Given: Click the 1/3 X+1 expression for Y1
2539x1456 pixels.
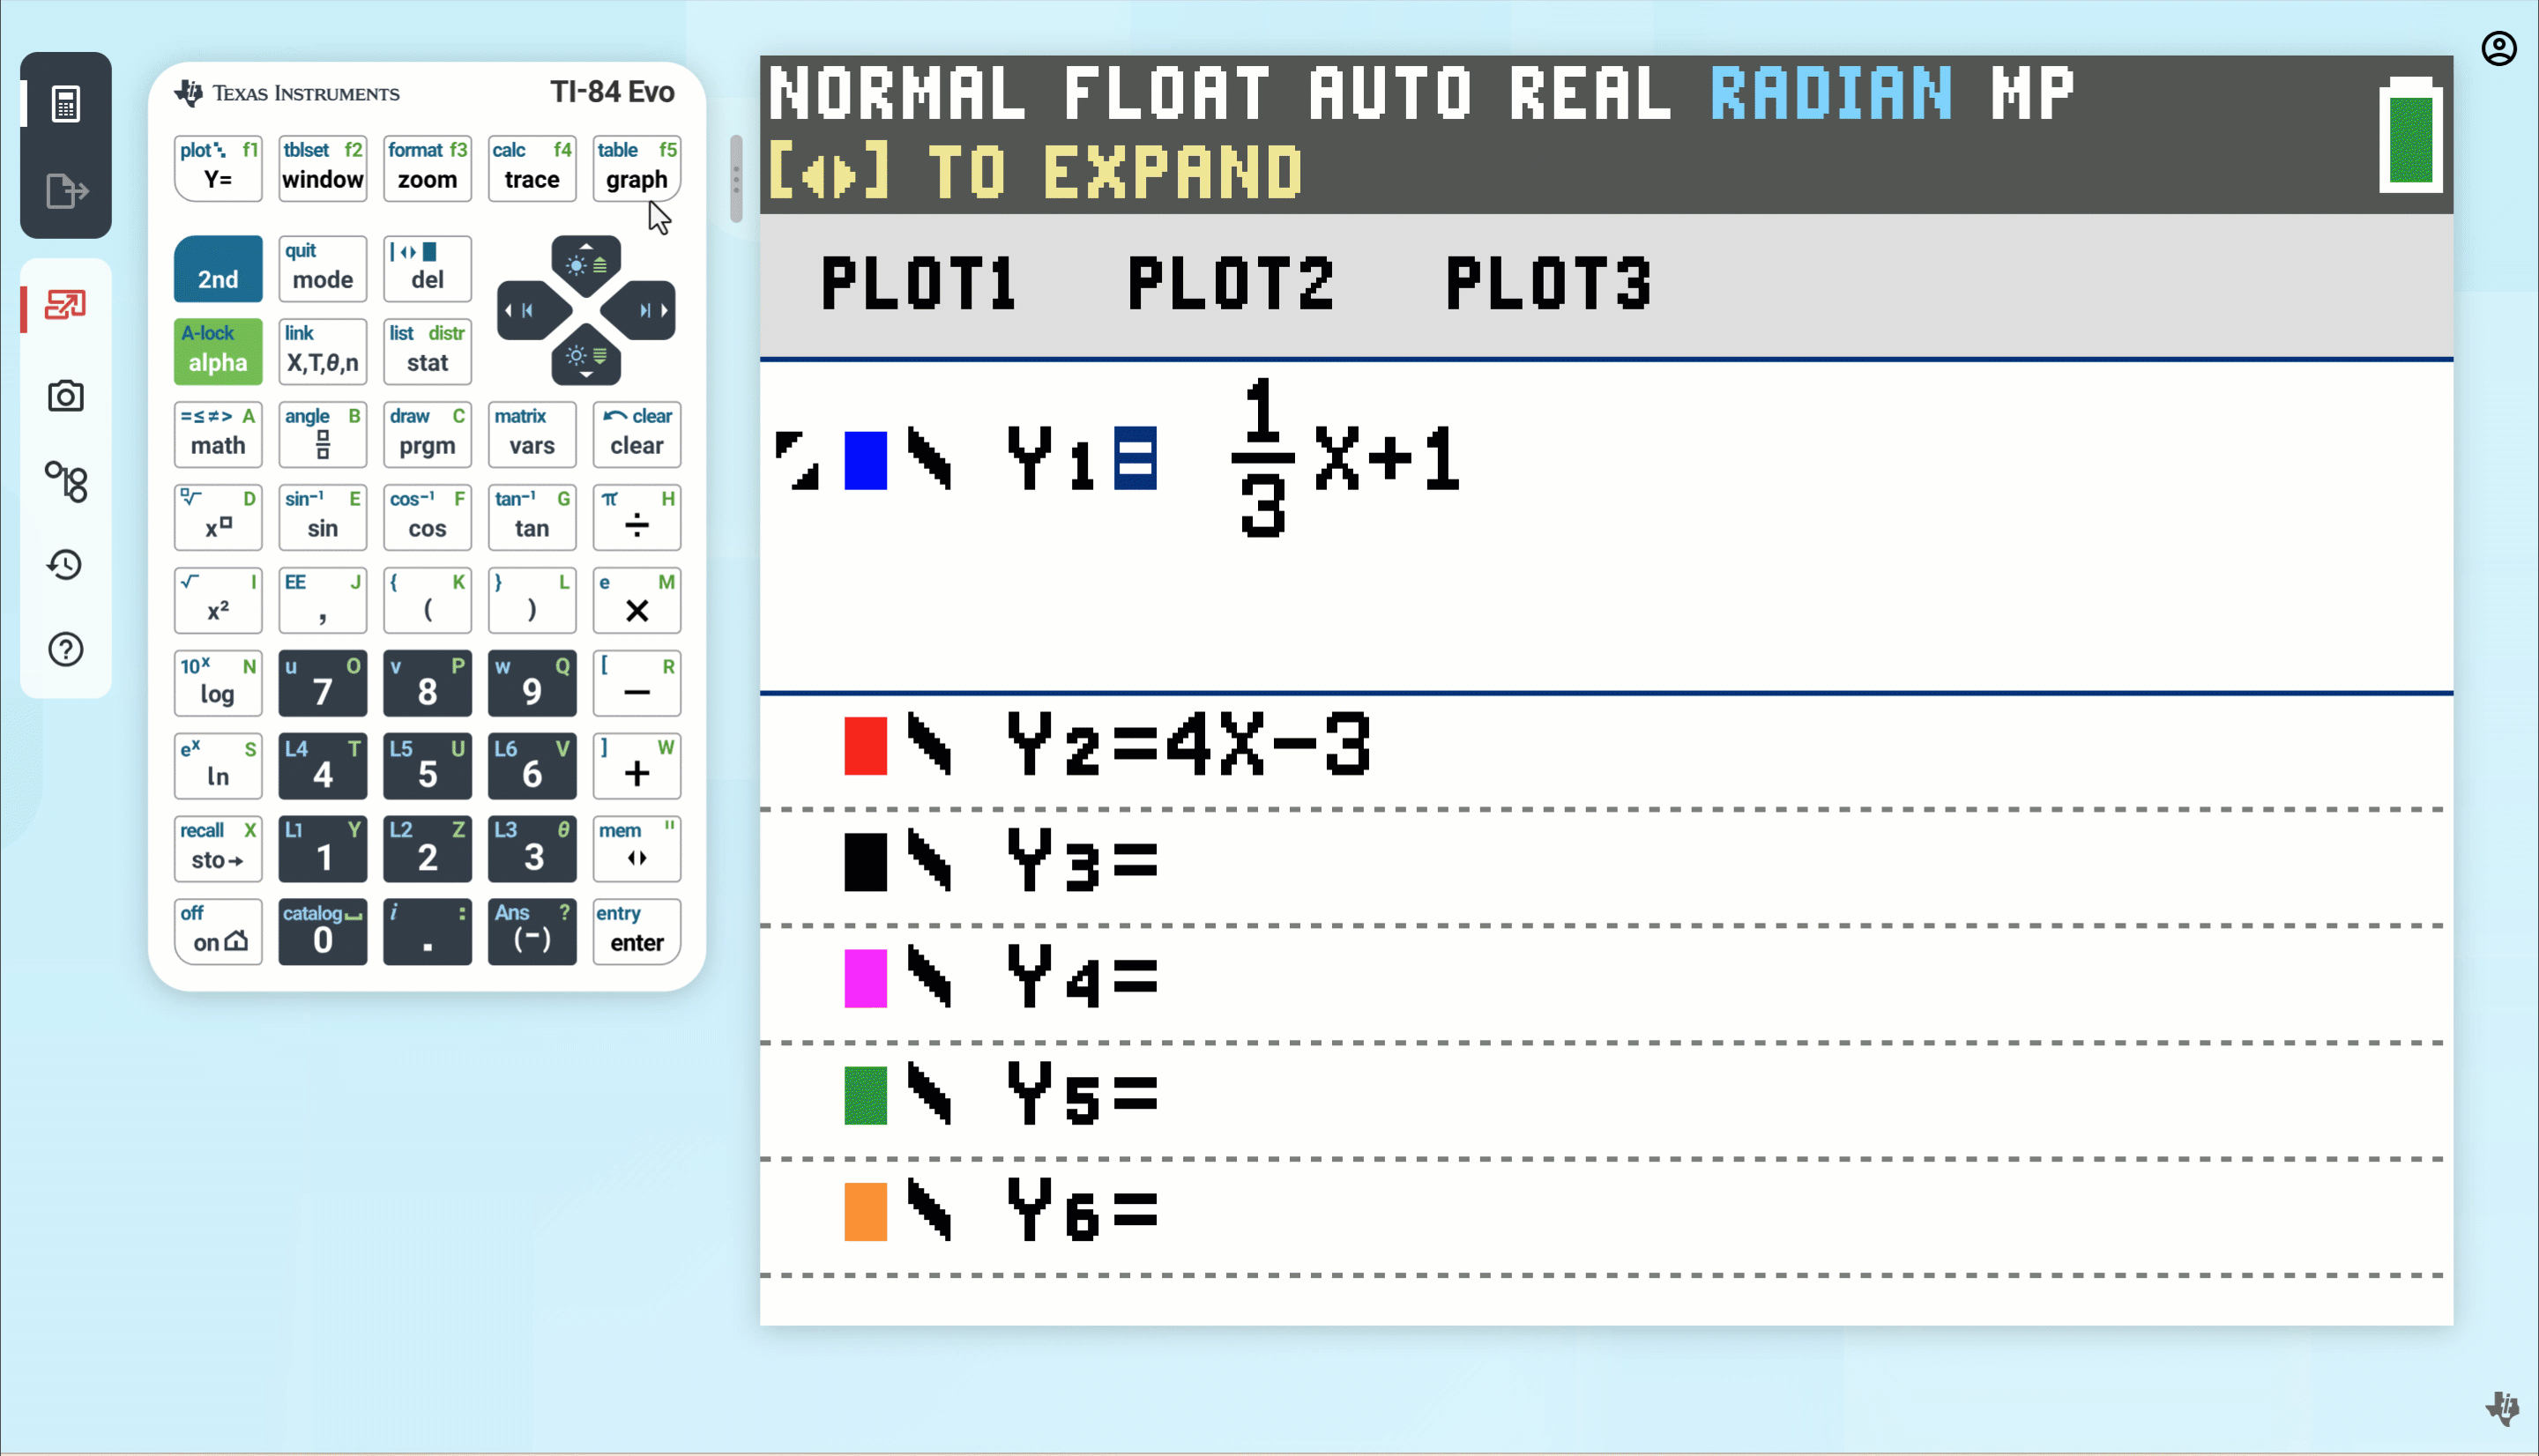Looking at the screenshot, I should tap(1346, 458).
